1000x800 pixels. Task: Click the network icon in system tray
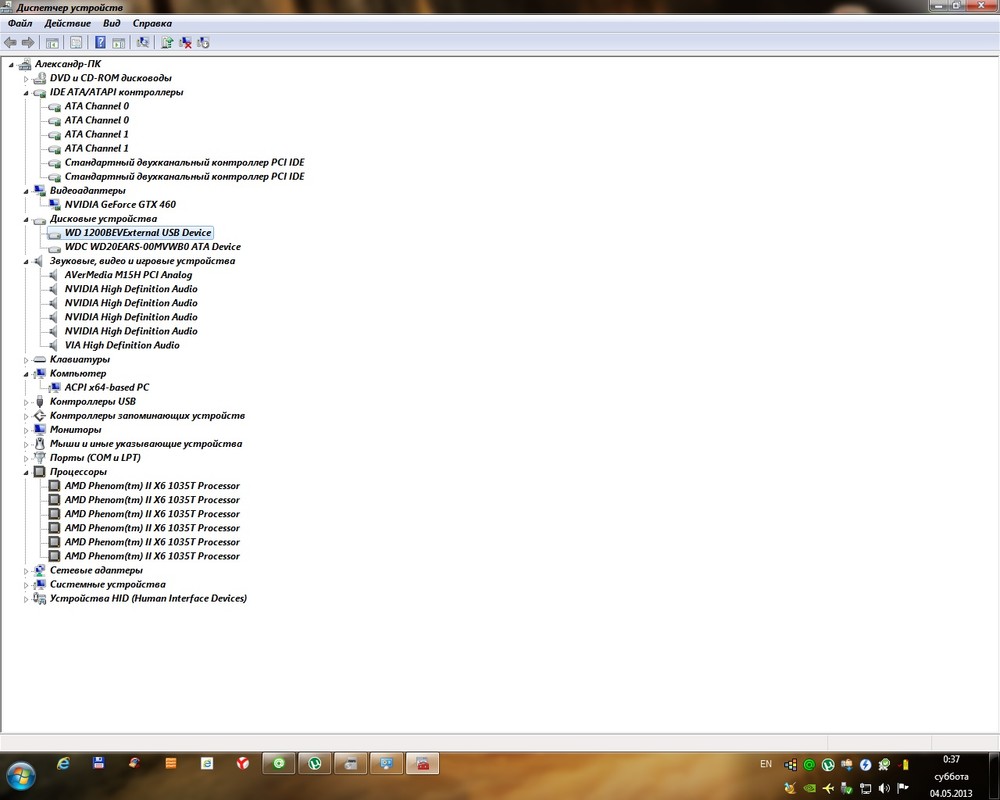pos(865,789)
